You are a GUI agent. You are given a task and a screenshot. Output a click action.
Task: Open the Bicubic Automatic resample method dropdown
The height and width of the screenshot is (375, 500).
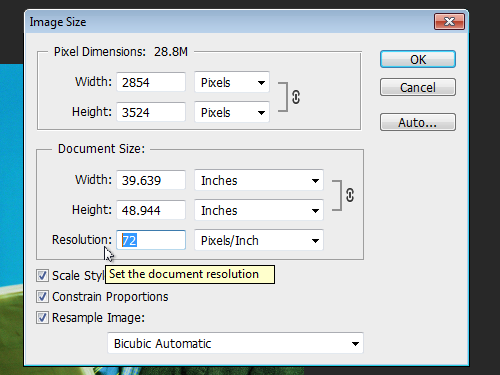click(x=235, y=343)
